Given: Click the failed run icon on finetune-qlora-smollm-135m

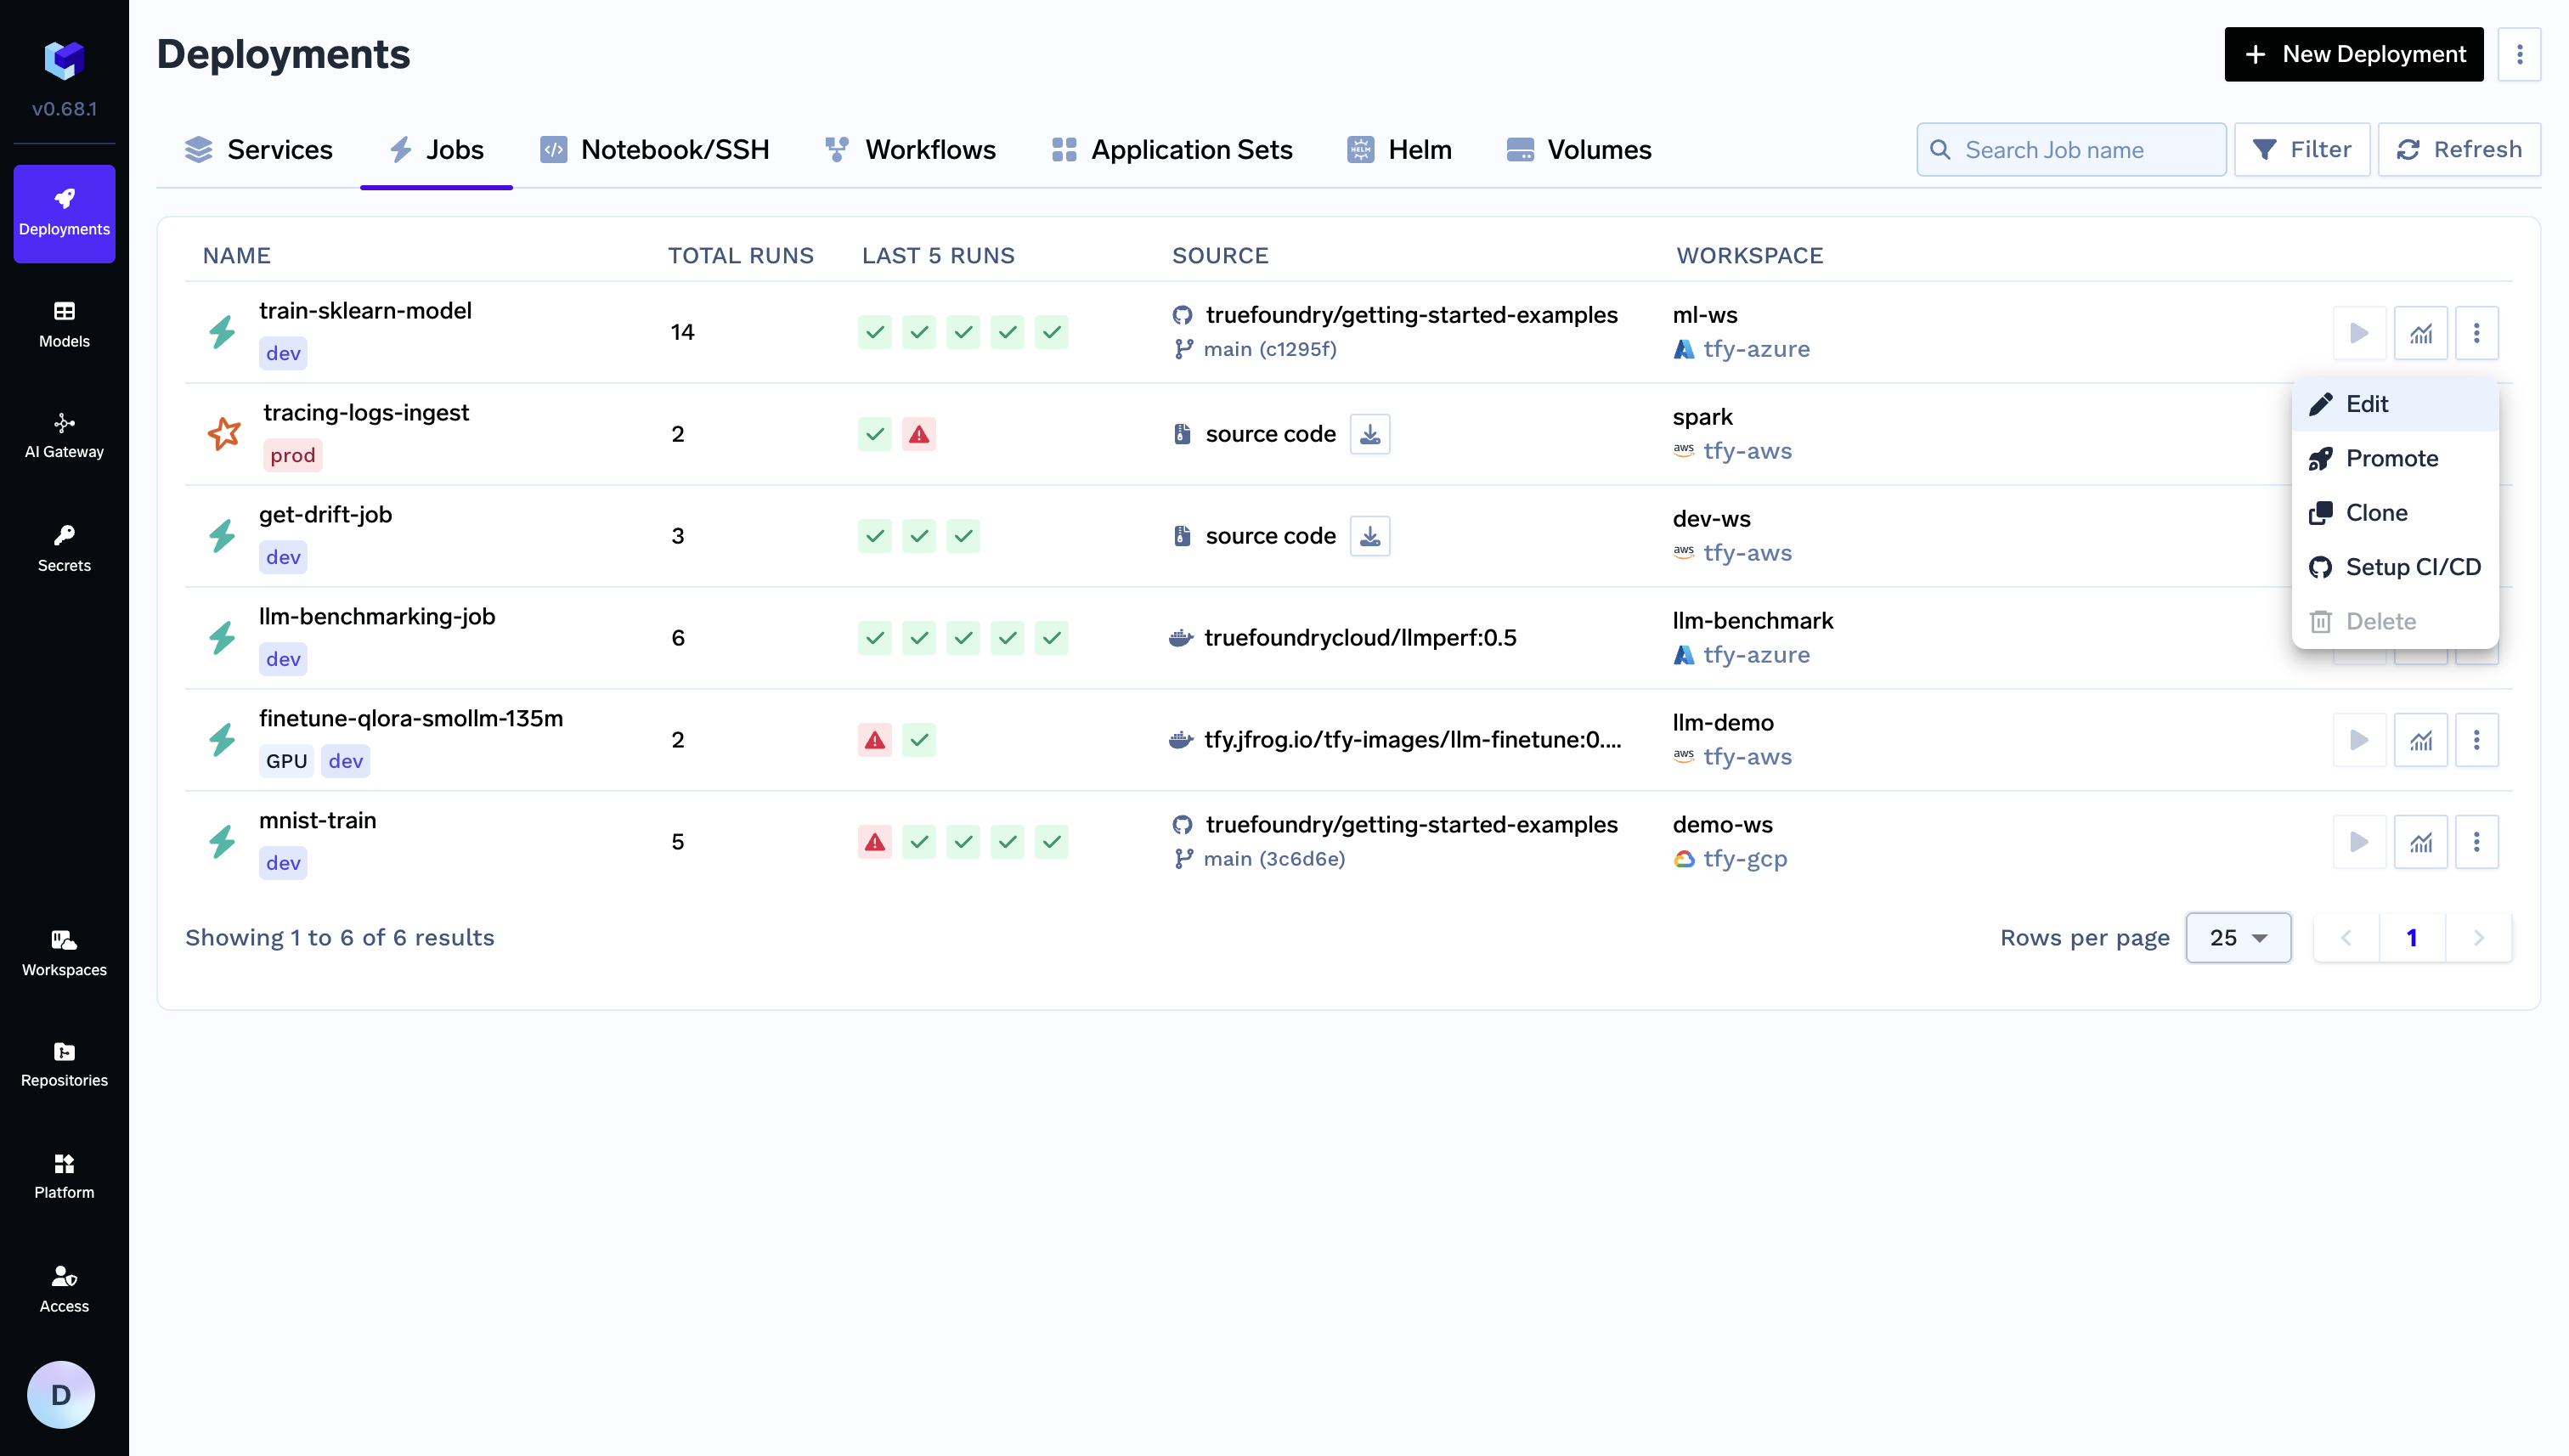Looking at the screenshot, I should 874,740.
